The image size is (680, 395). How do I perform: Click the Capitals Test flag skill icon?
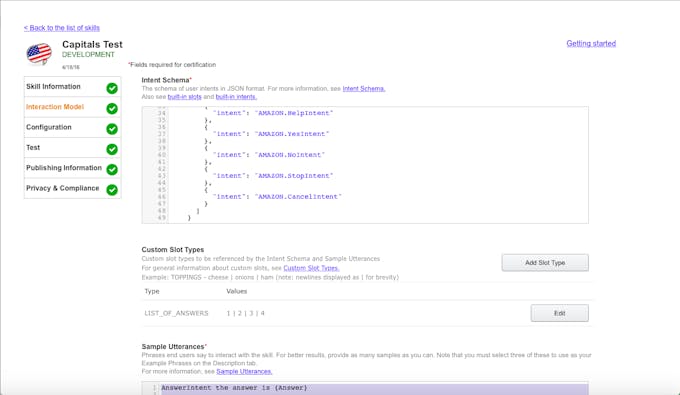pyautogui.click(x=39, y=54)
